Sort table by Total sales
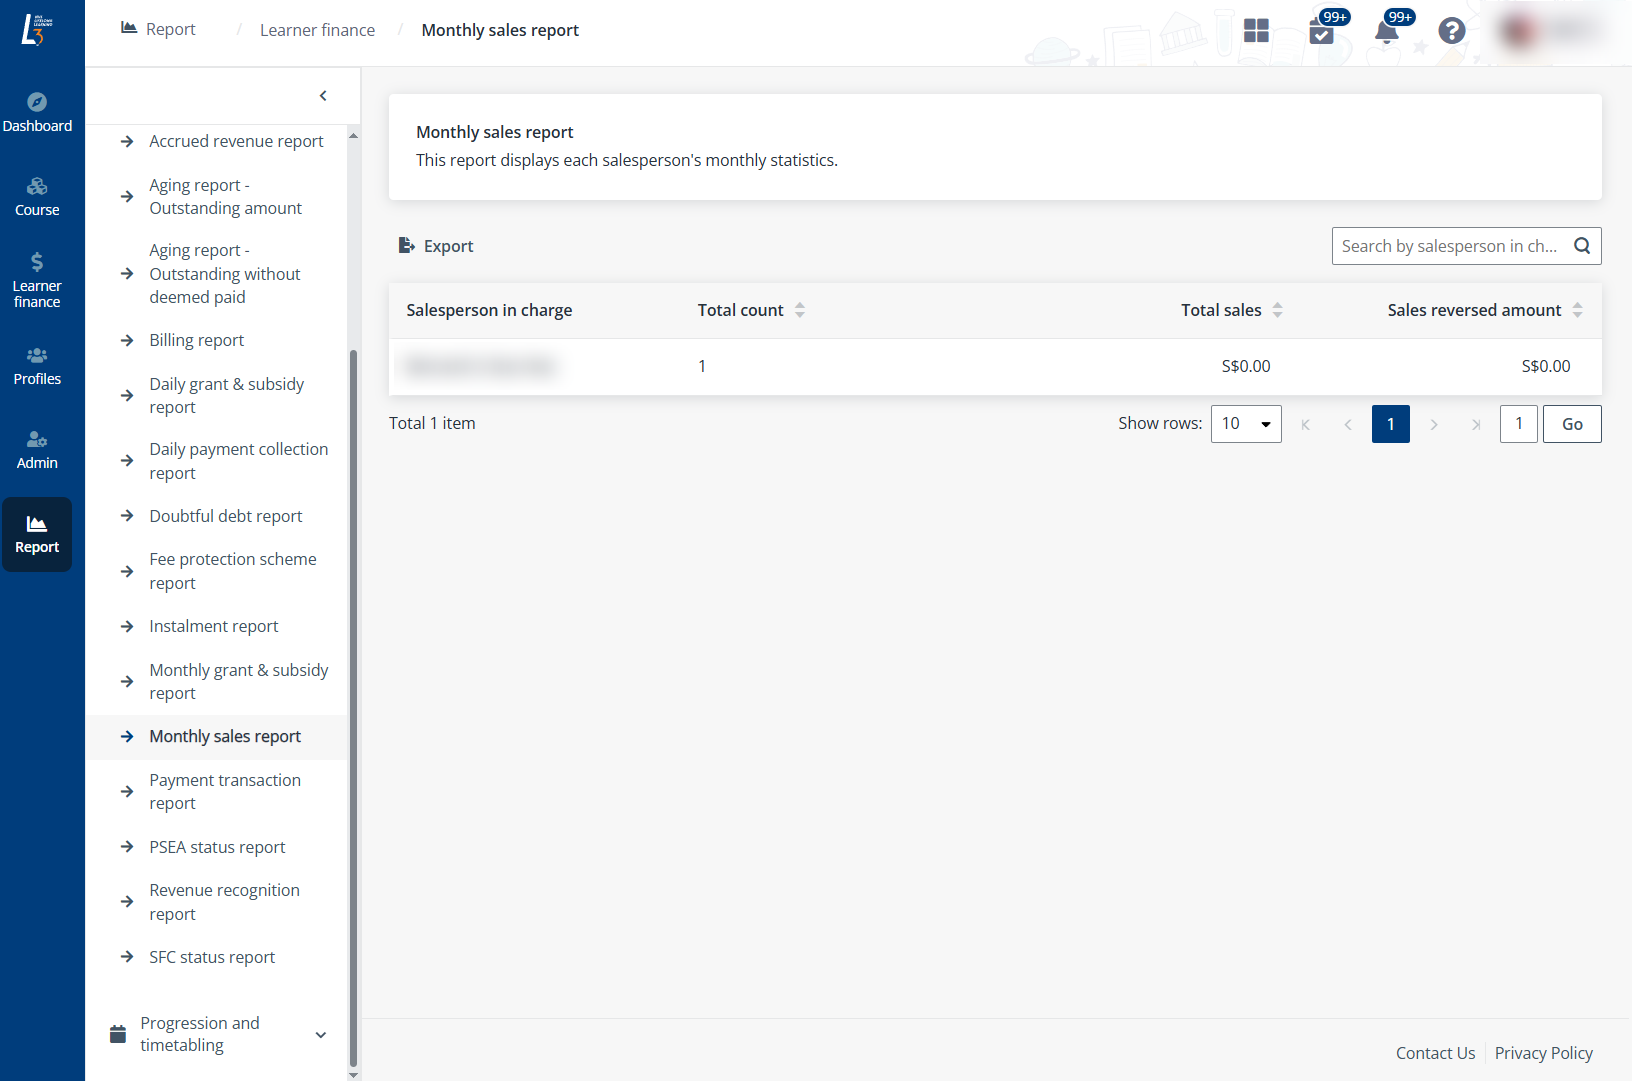The height and width of the screenshot is (1081, 1632). coord(1277,310)
